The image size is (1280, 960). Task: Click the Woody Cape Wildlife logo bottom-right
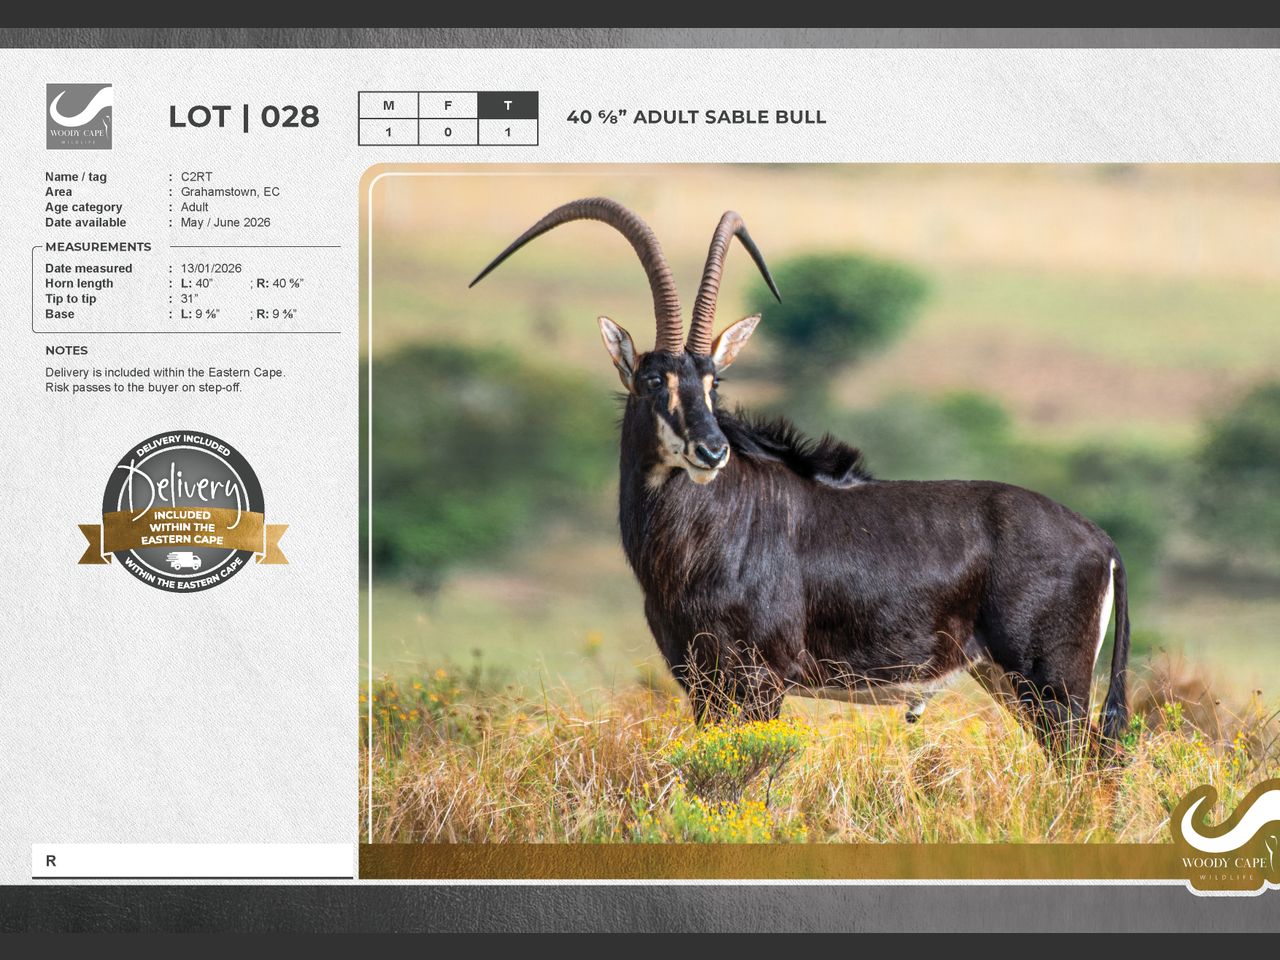point(1224,838)
